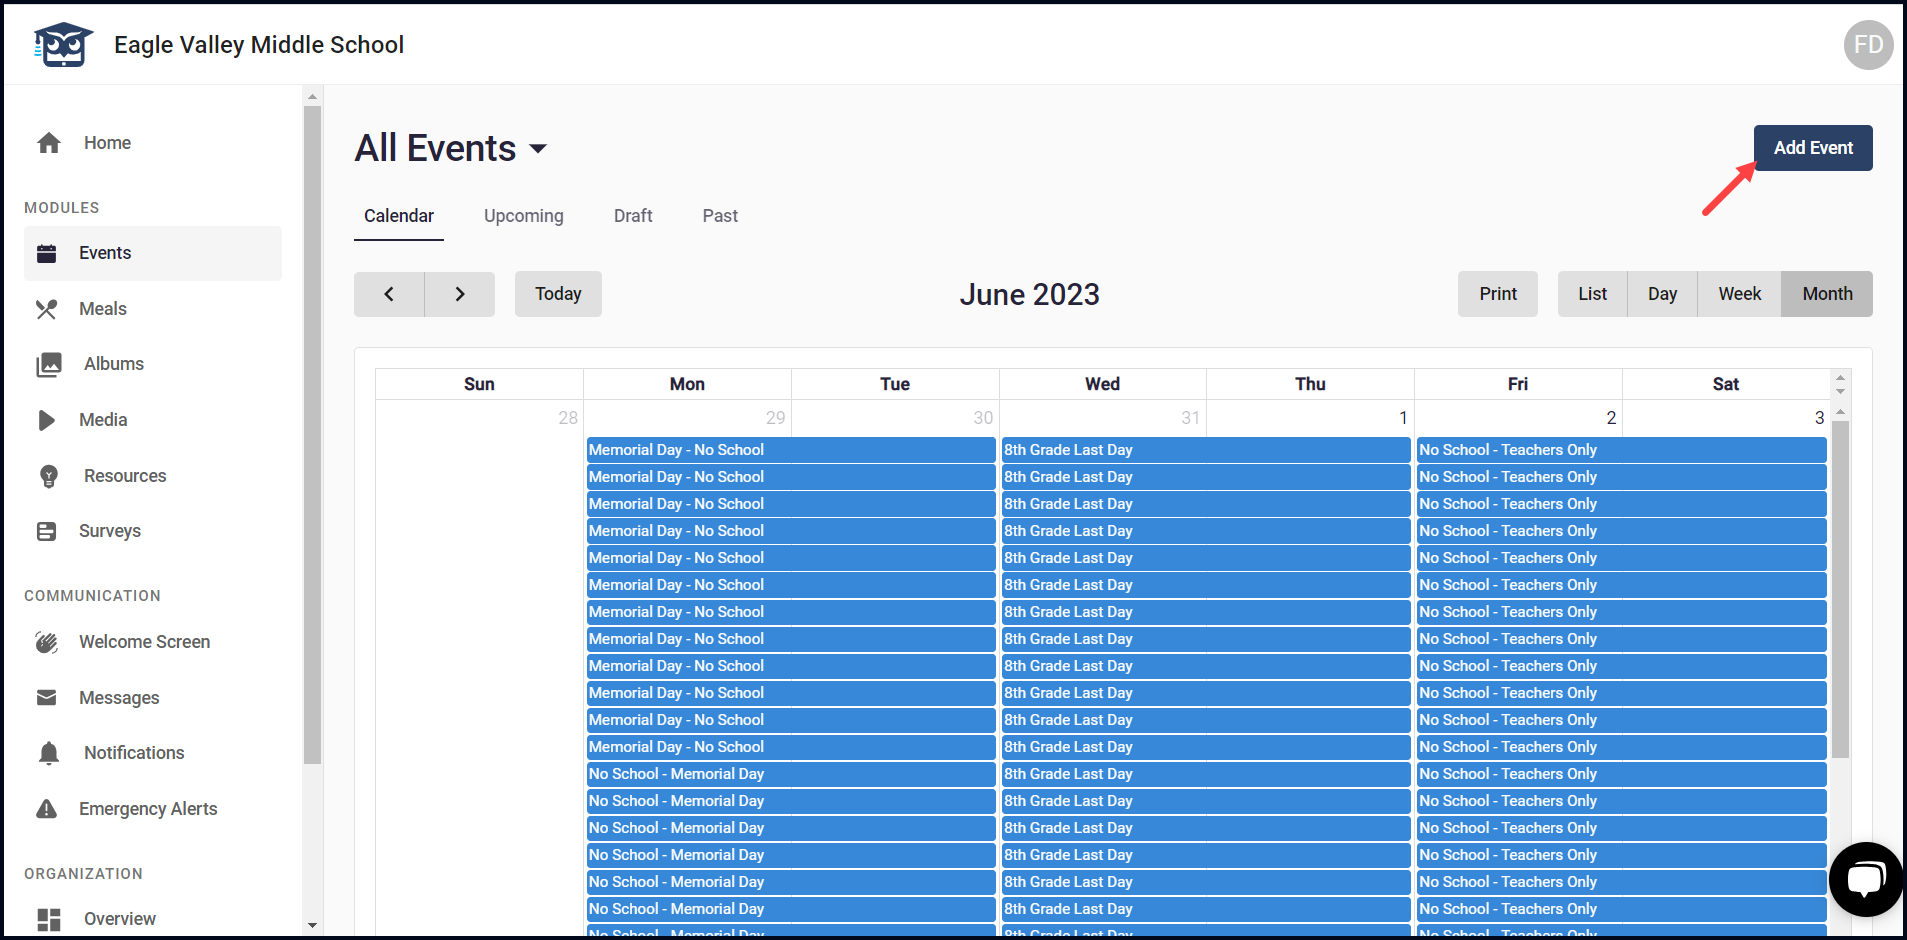This screenshot has width=1907, height=940.
Task: Open Surveys in the sidebar
Action: coord(153,531)
